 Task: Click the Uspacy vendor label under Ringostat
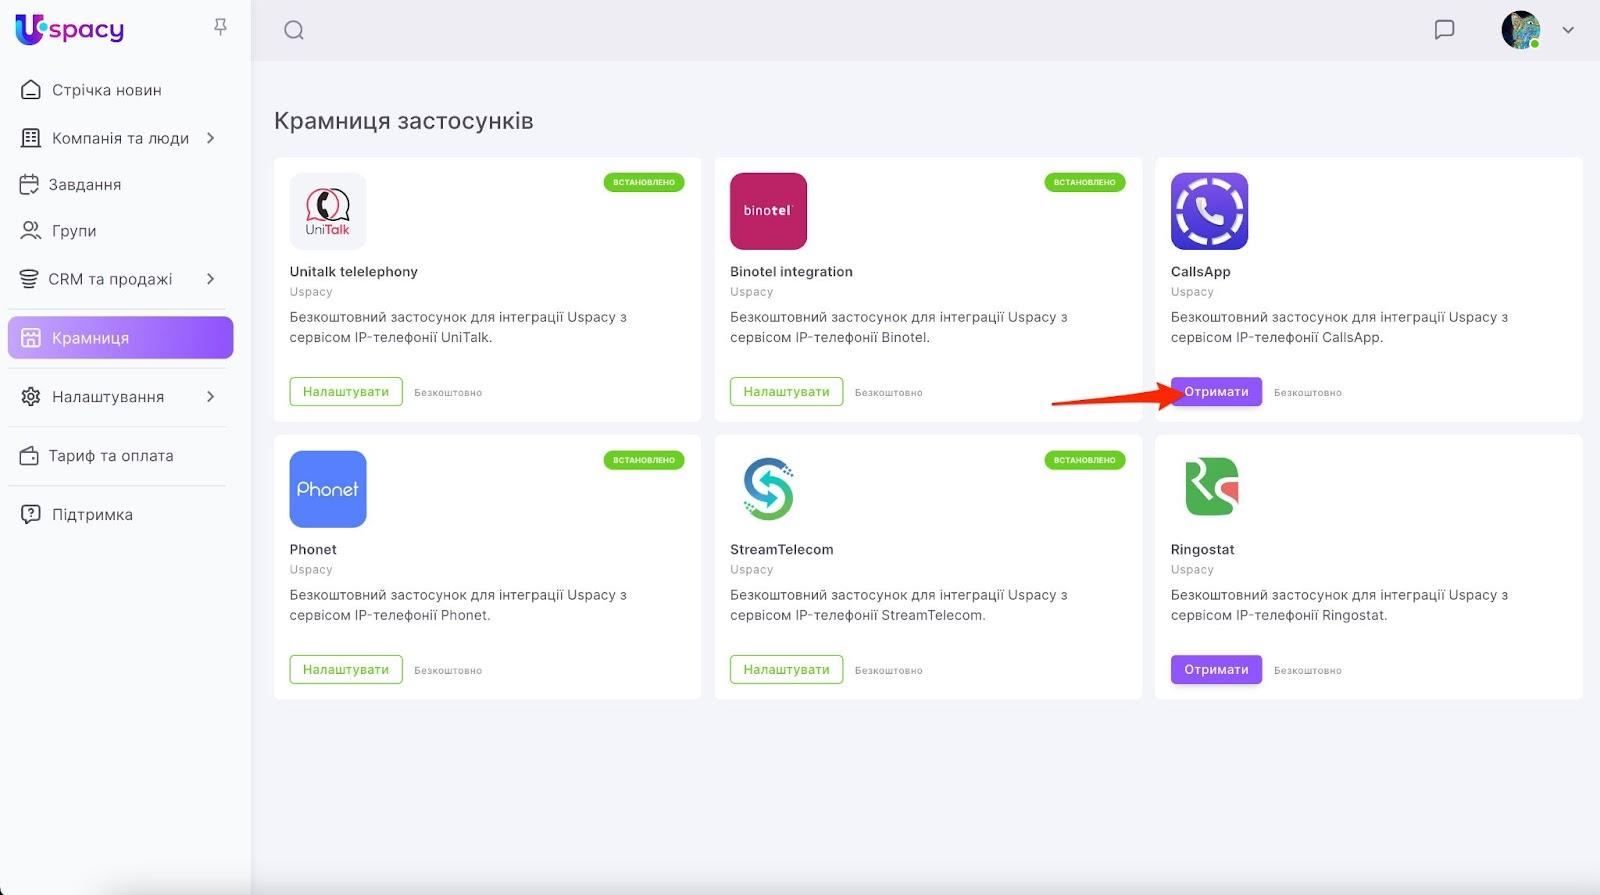pos(1192,570)
